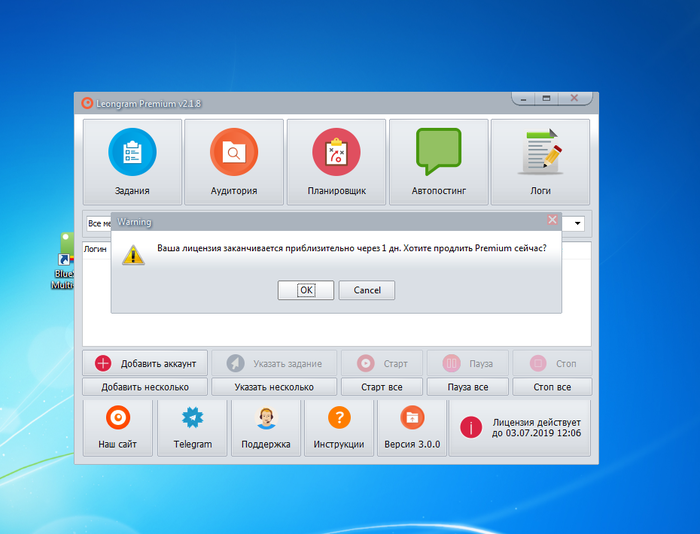Click the Пауза все button
Viewport: 700px width, 534px height.
467,387
